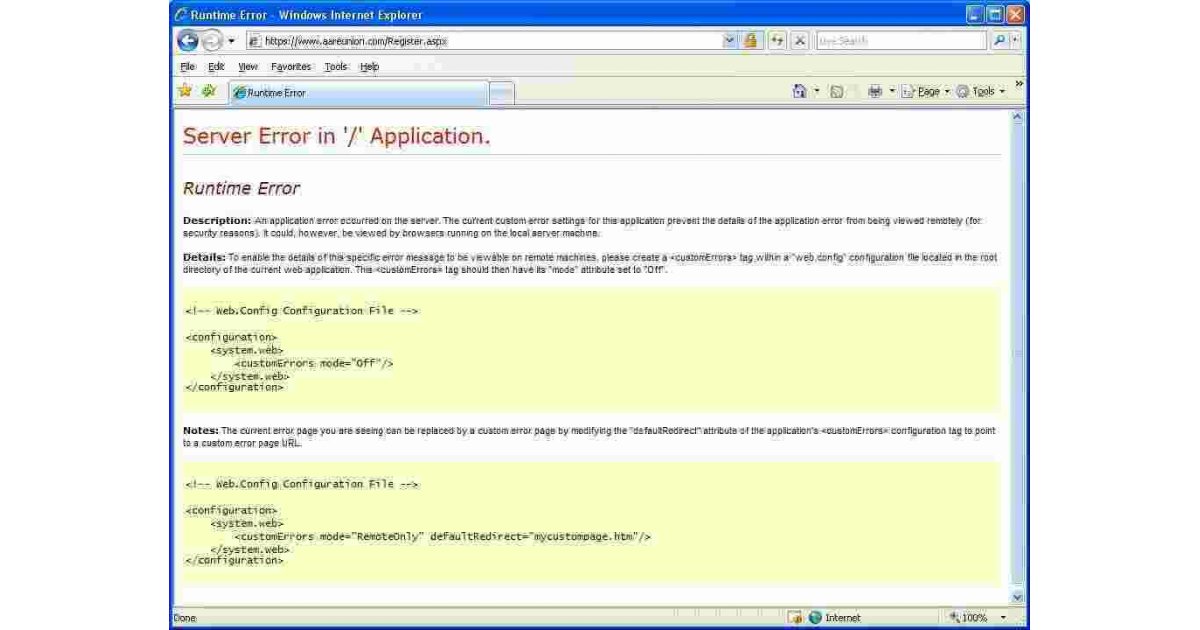This screenshot has height=630, width=1200.
Task: Add this page to Favorites
Action: coord(208,90)
